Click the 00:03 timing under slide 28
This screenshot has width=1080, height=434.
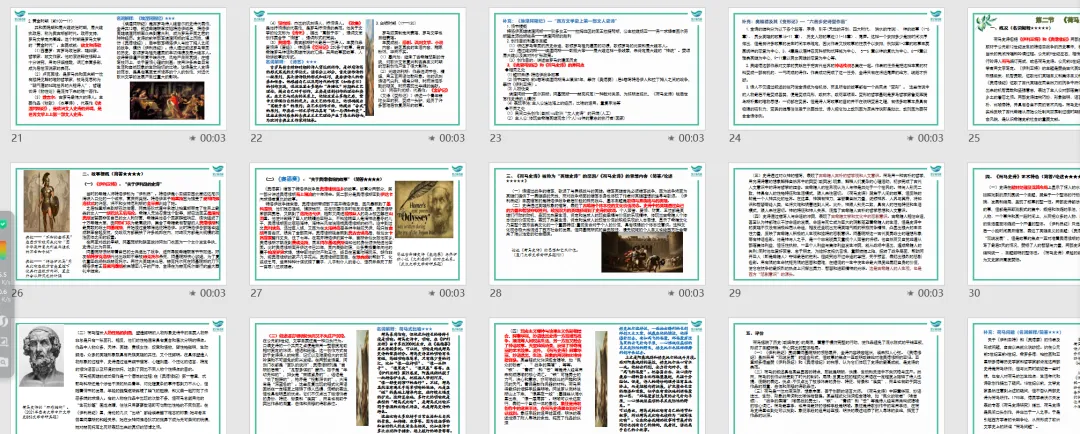coord(691,293)
